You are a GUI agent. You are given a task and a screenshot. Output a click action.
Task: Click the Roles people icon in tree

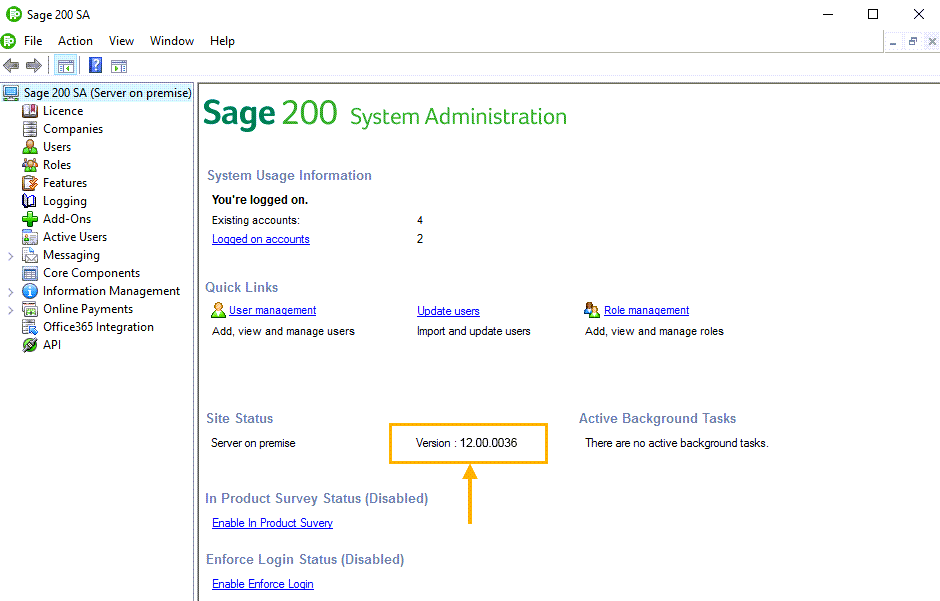click(29, 165)
